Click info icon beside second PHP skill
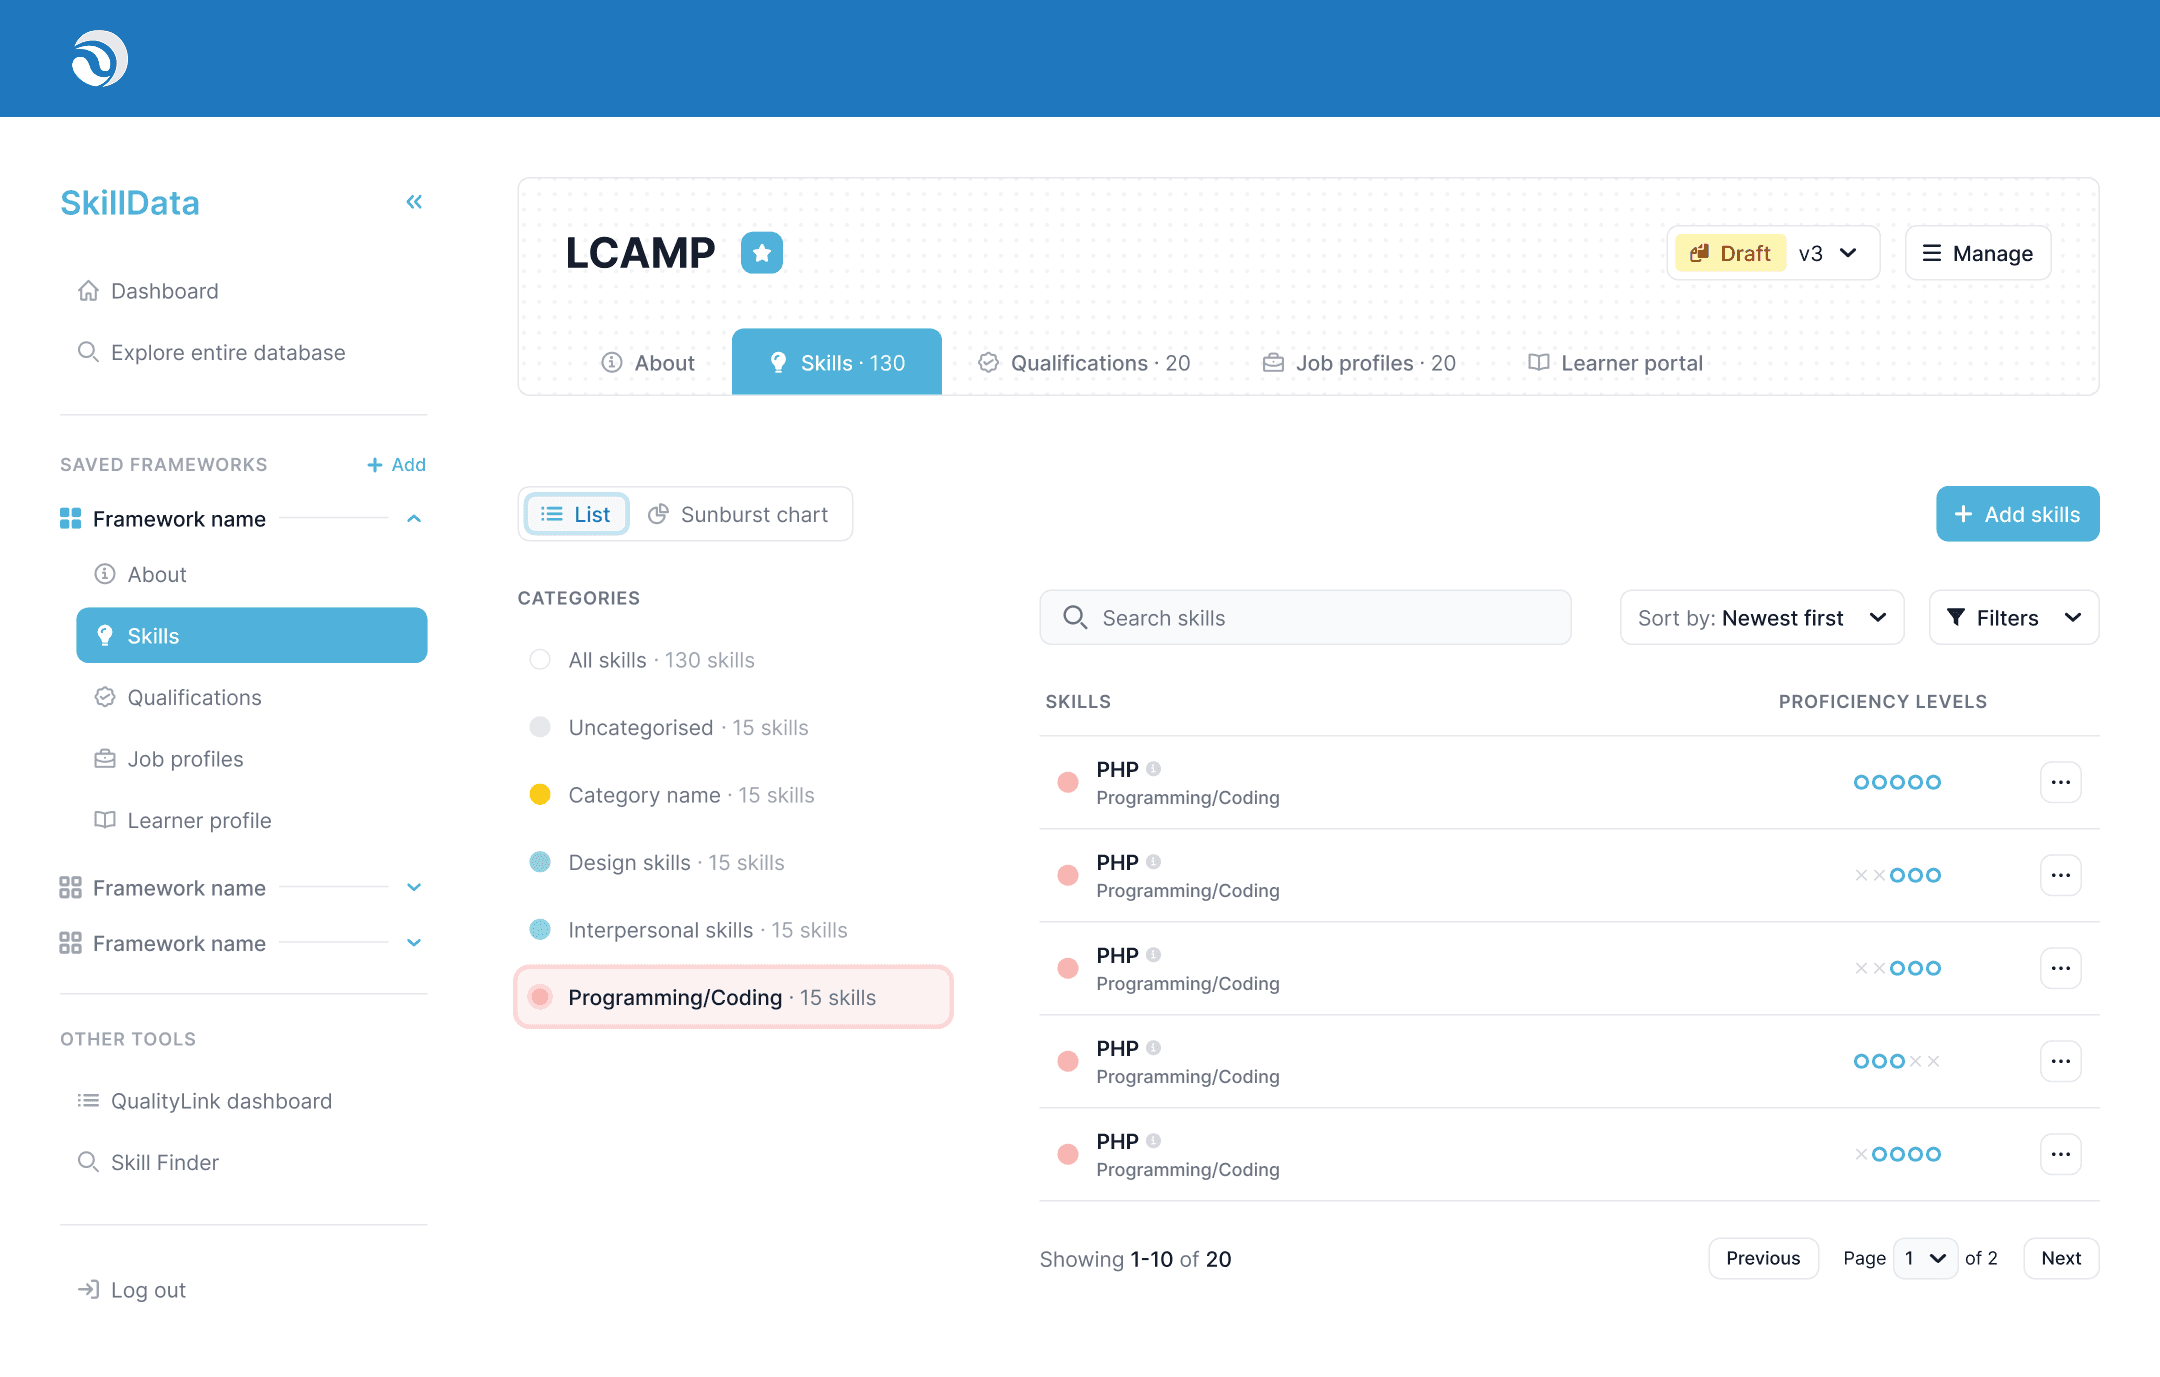The height and width of the screenshot is (1377, 2160). (1153, 862)
